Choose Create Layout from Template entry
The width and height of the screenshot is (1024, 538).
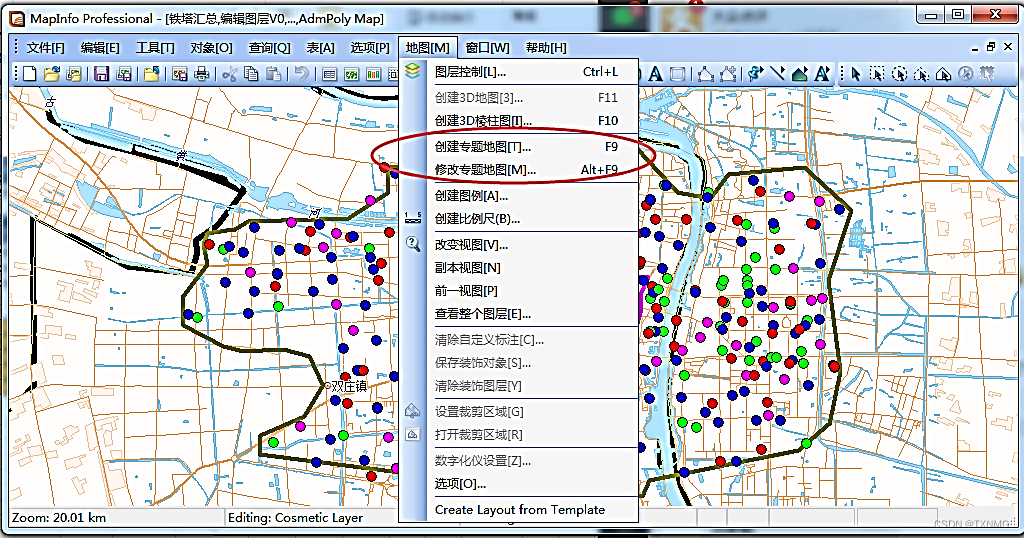519,510
